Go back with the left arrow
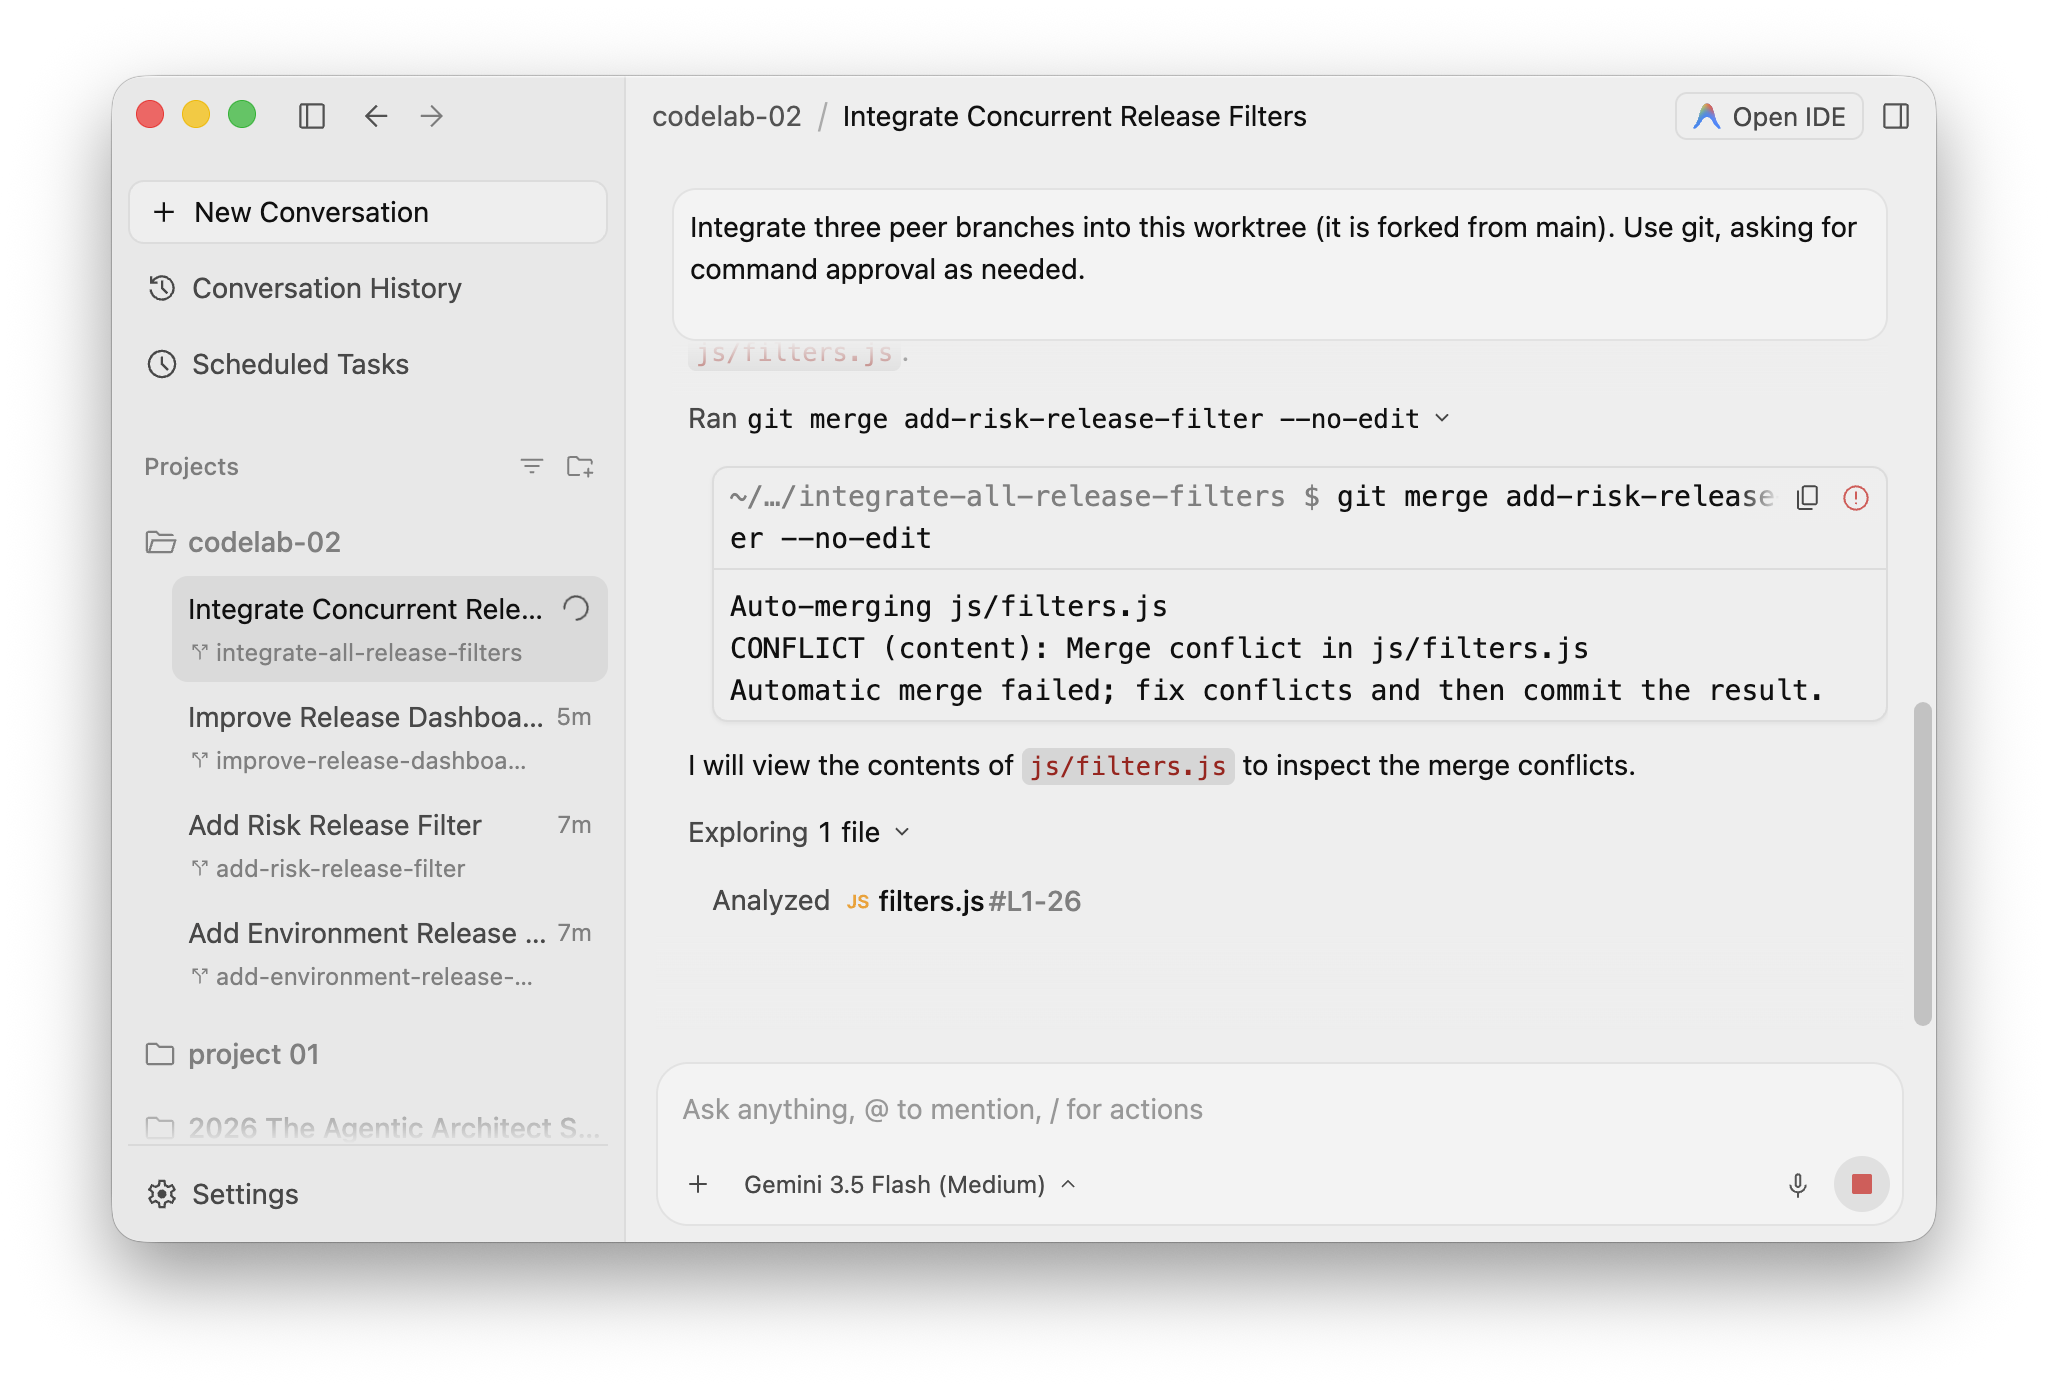Viewport: 2048px width, 1390px height. [376, 116]
